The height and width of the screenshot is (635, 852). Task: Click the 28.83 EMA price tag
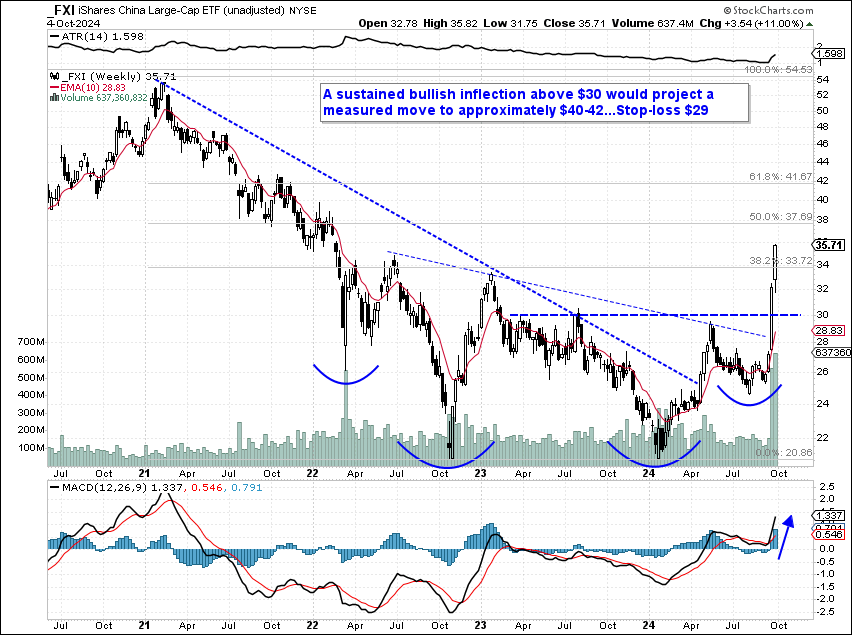[x=828, y=330]
